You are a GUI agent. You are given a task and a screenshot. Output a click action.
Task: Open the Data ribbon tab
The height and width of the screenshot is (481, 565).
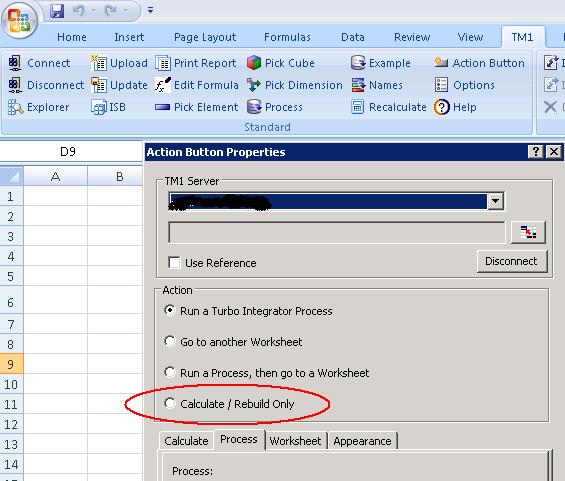(x=353, y=37)
